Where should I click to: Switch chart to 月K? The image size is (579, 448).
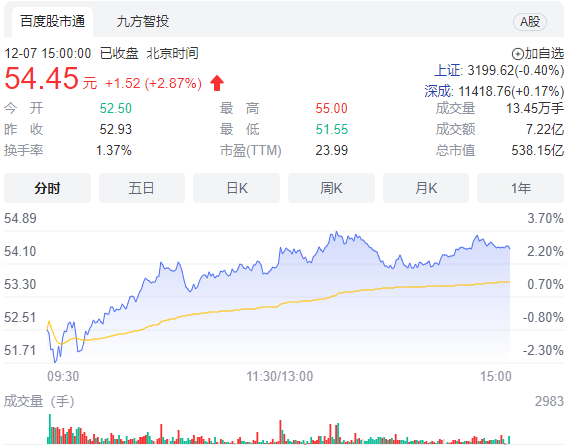pos(426,188)
